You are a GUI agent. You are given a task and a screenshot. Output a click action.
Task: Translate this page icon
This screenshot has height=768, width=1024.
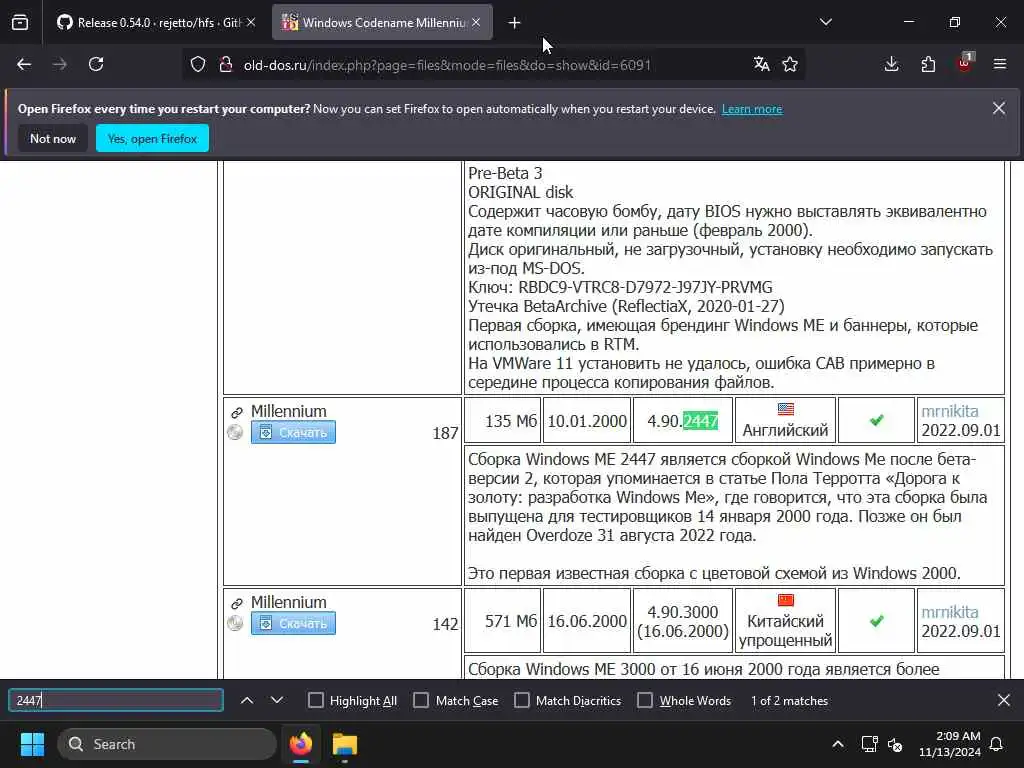(x=761, y=64)
